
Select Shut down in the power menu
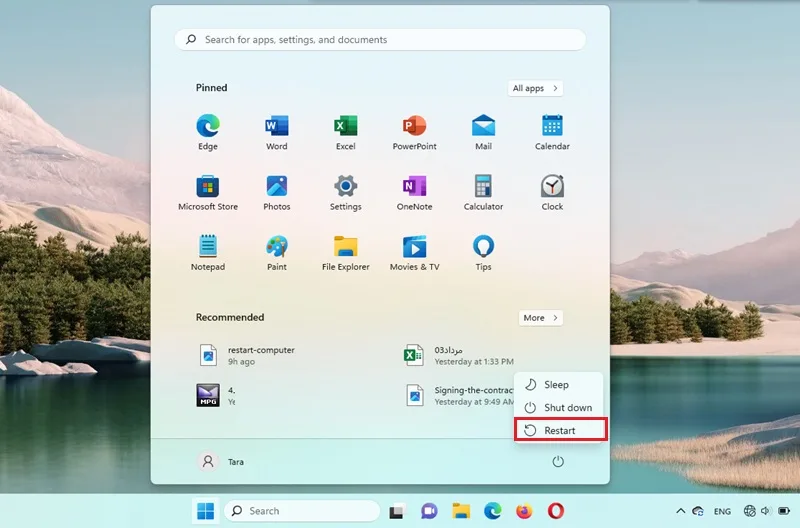pos(567,408)
